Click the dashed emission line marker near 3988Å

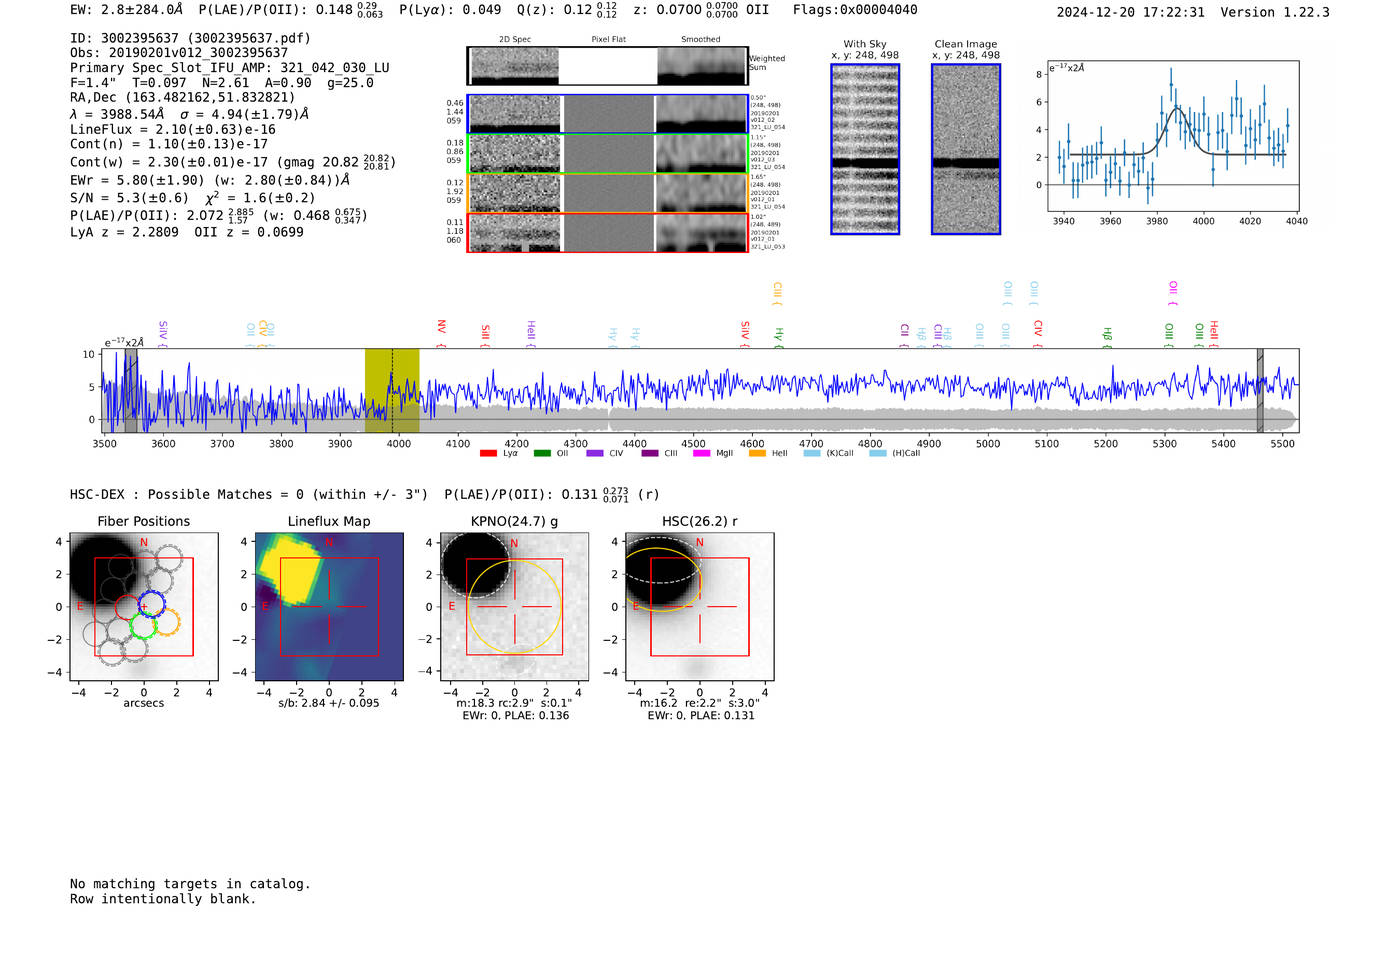click(x=392, y=390)
